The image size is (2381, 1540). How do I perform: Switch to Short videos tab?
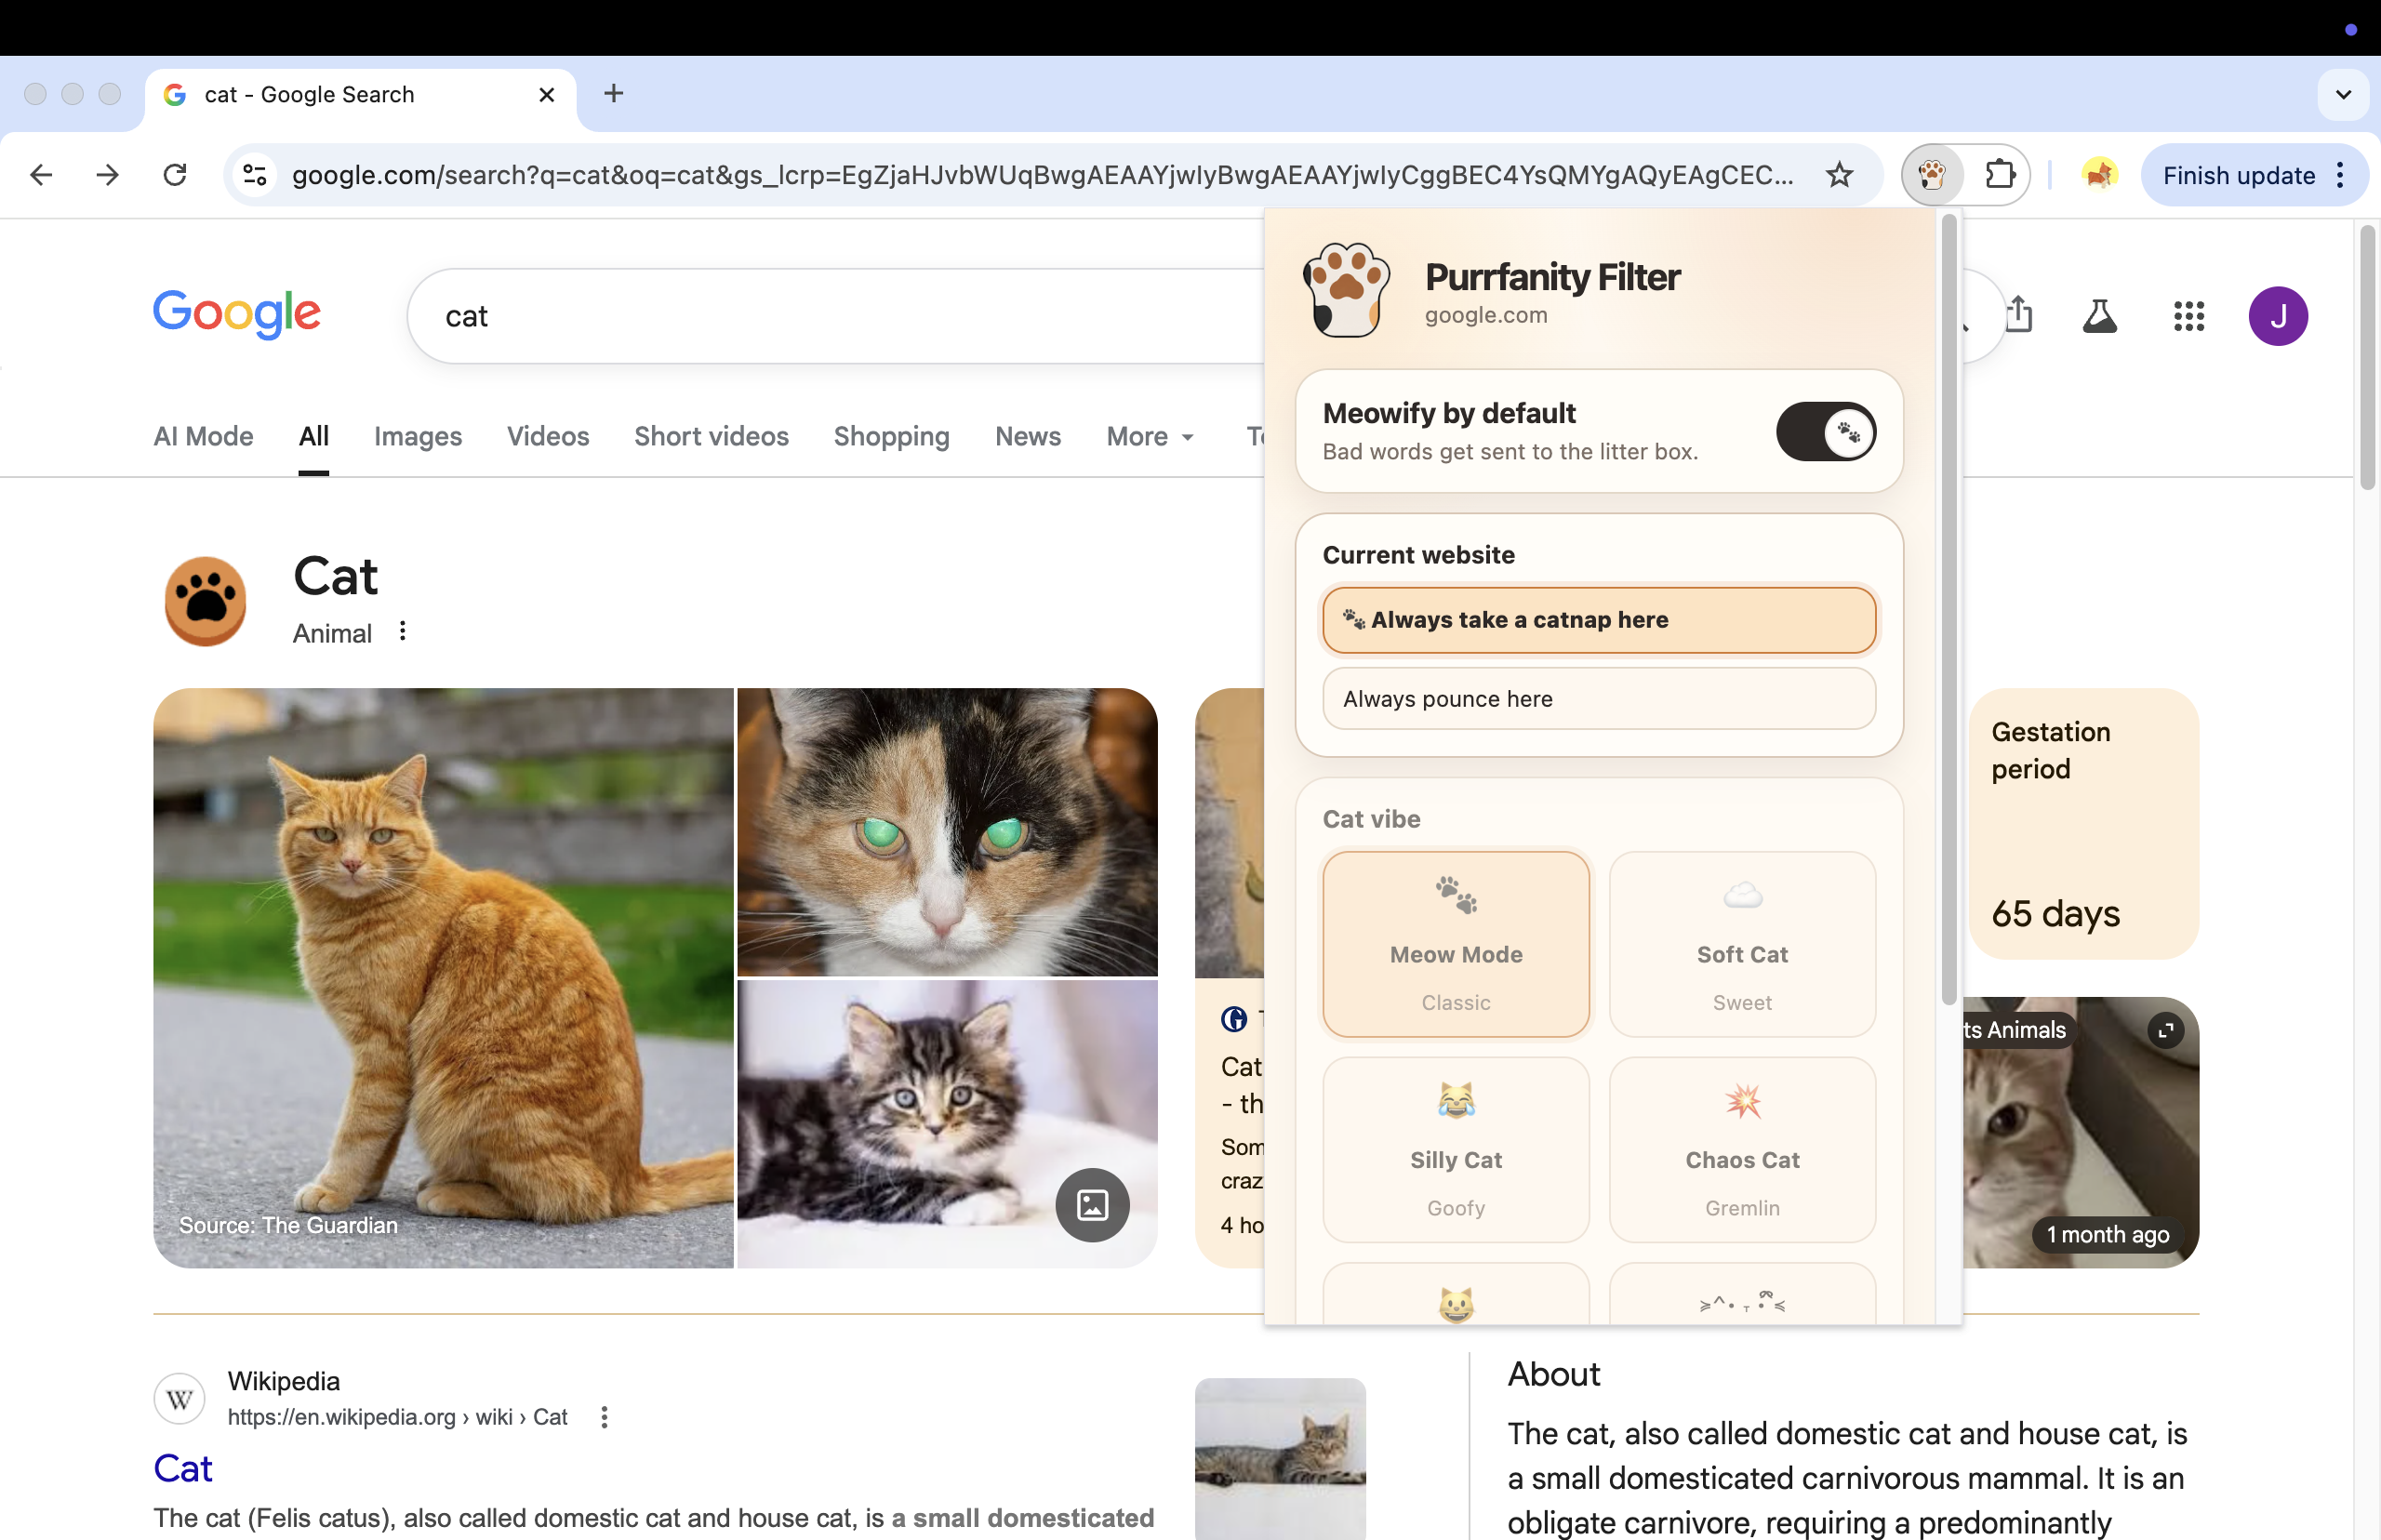pos(711,437)
